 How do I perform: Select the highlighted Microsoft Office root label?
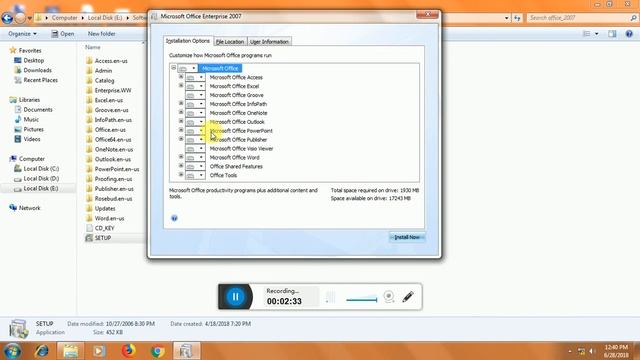click(x=220, y=68)
